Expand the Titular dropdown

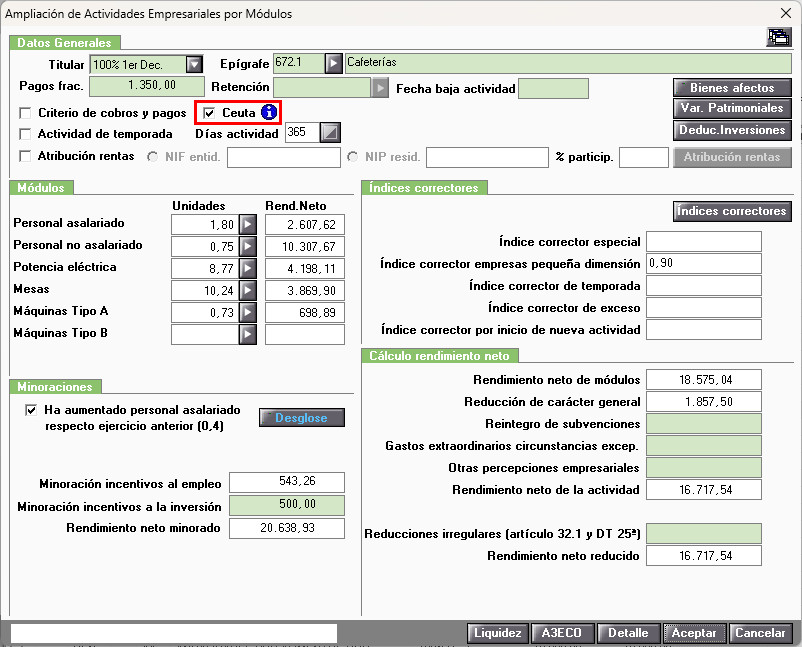tap(194, 64)
